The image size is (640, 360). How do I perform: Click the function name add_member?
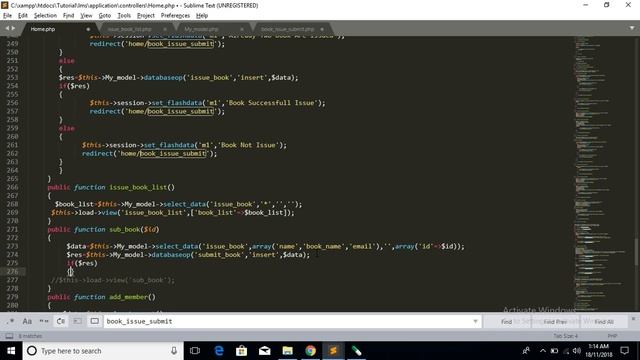point(129,297)
